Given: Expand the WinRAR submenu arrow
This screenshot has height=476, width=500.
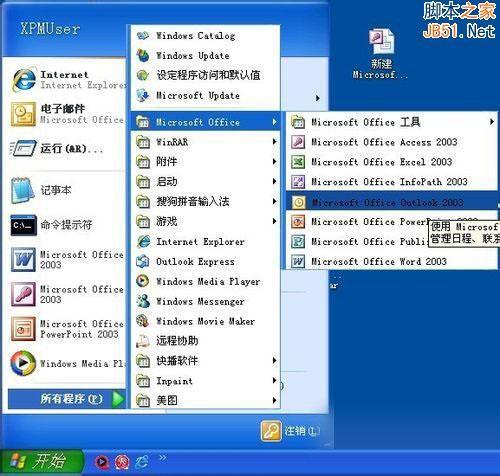Looking at the screenshot, I should coord(274,142).
